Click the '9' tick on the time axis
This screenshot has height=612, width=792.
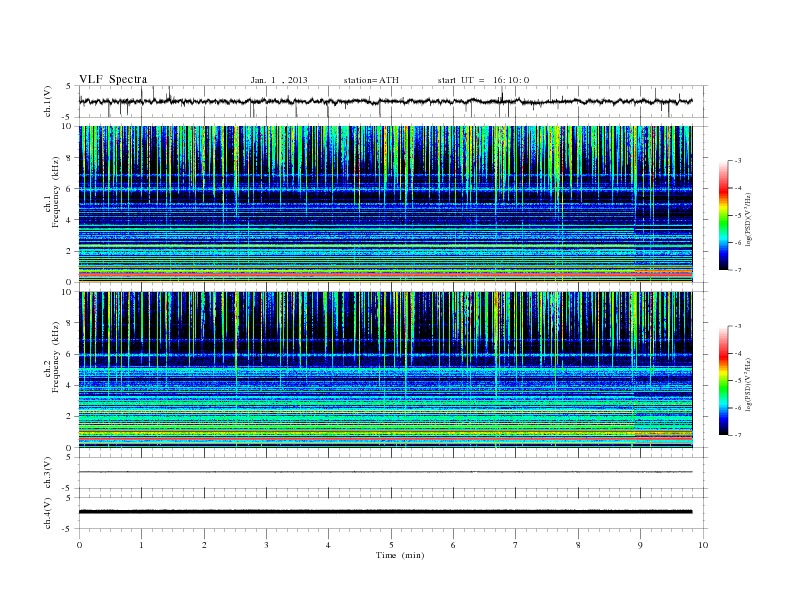click(640, 545)
